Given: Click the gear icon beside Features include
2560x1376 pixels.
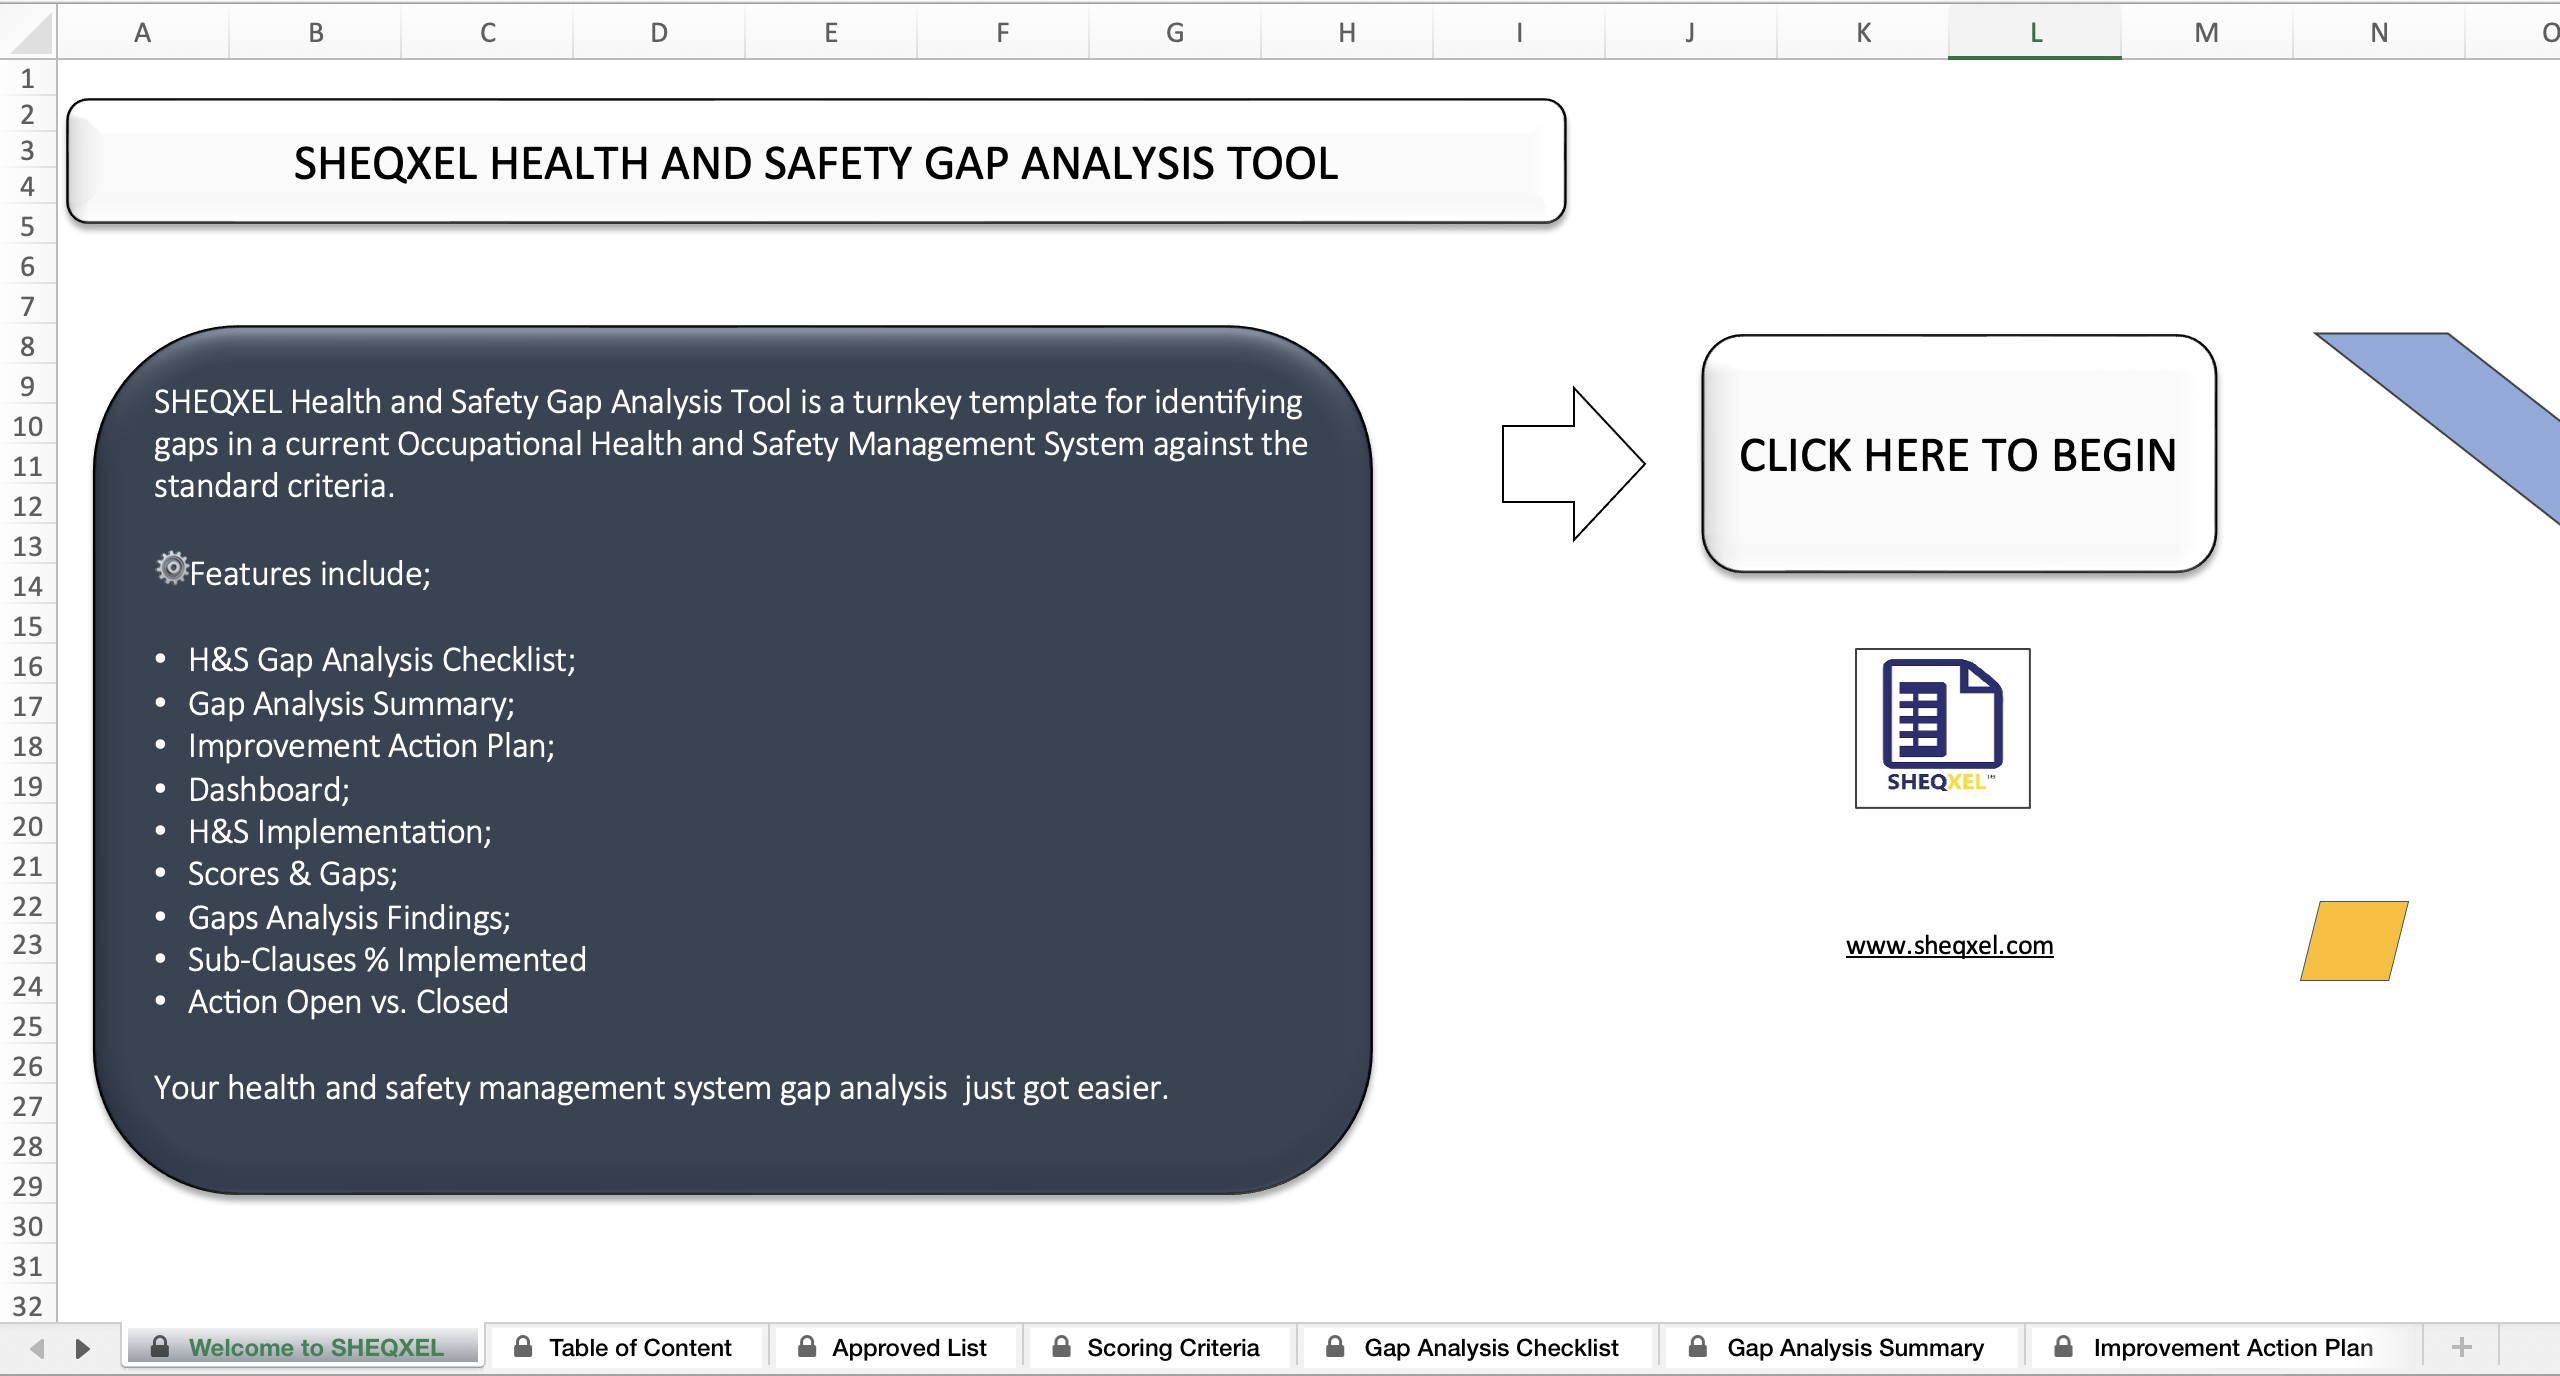Looking at the screenshot, I should (x=172, y=568).
